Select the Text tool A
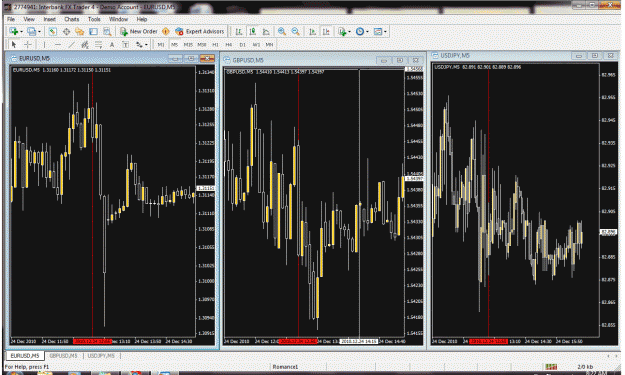625x375 pixels. coord(112,45)
